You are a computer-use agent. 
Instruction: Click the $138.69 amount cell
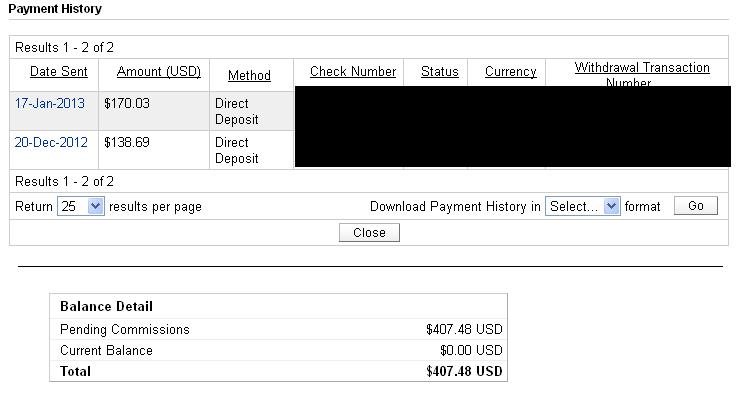(127, 142)
